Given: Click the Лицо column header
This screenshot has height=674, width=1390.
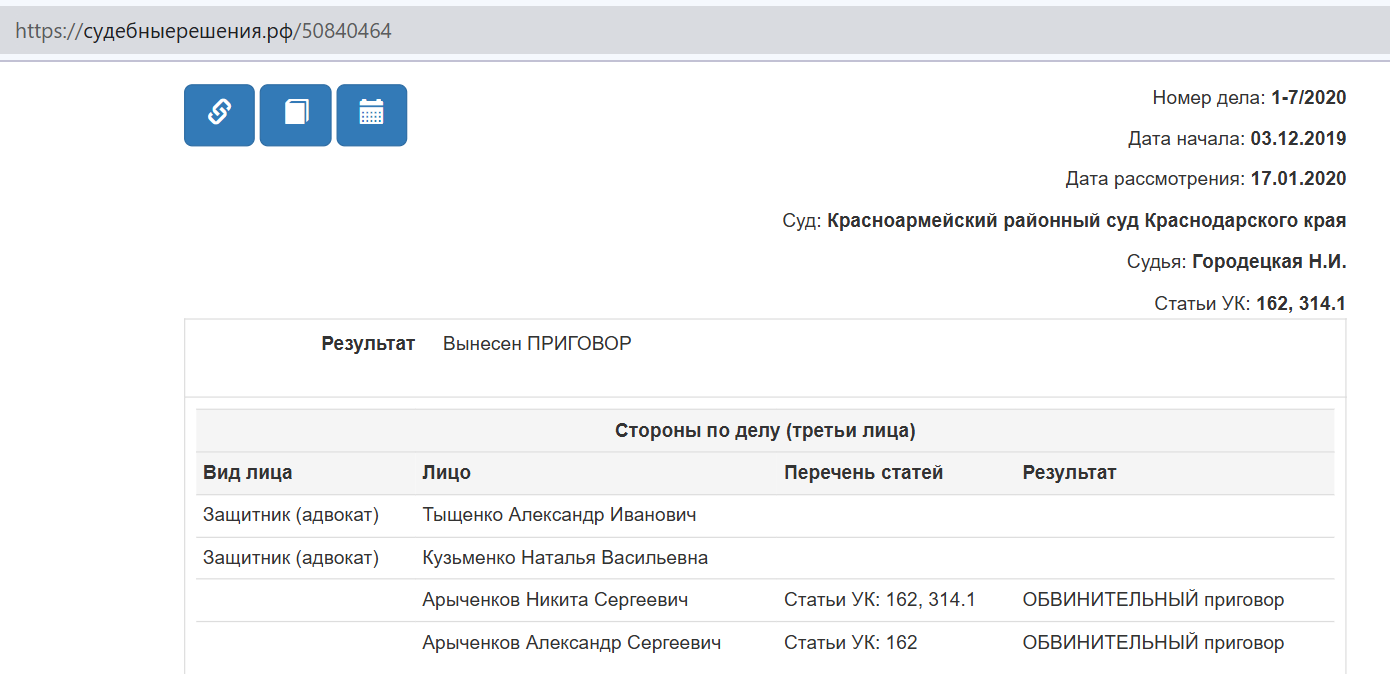Looking at the screenshot, I should tap(447, 473).
